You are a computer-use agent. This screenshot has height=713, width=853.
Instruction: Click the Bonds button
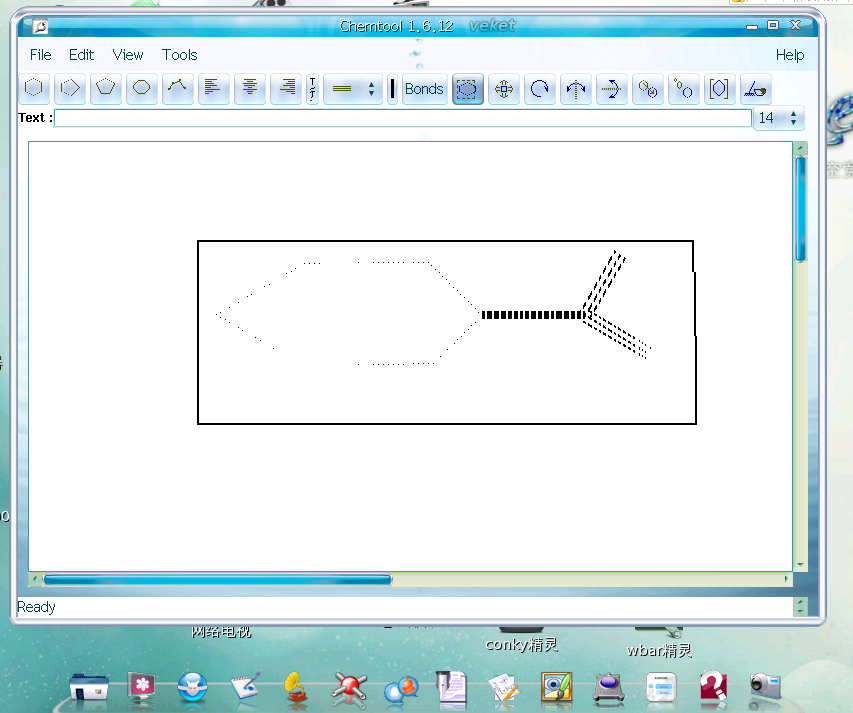[x=424, y=89]
